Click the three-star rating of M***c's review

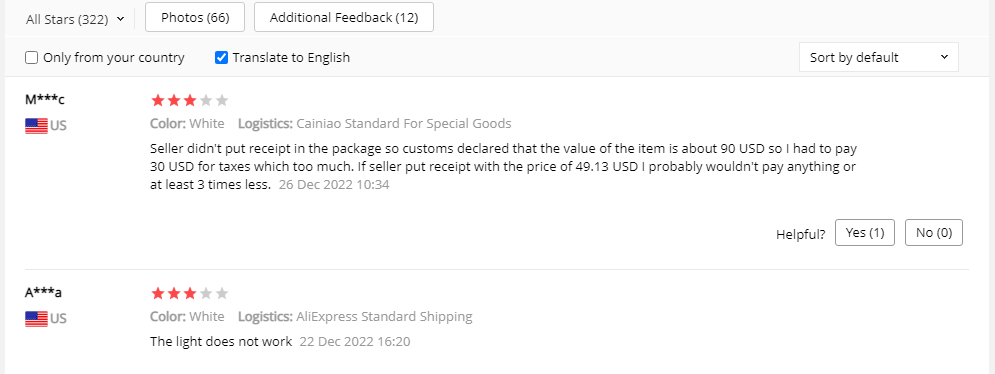pyautogui.click(x=189, y=100)
